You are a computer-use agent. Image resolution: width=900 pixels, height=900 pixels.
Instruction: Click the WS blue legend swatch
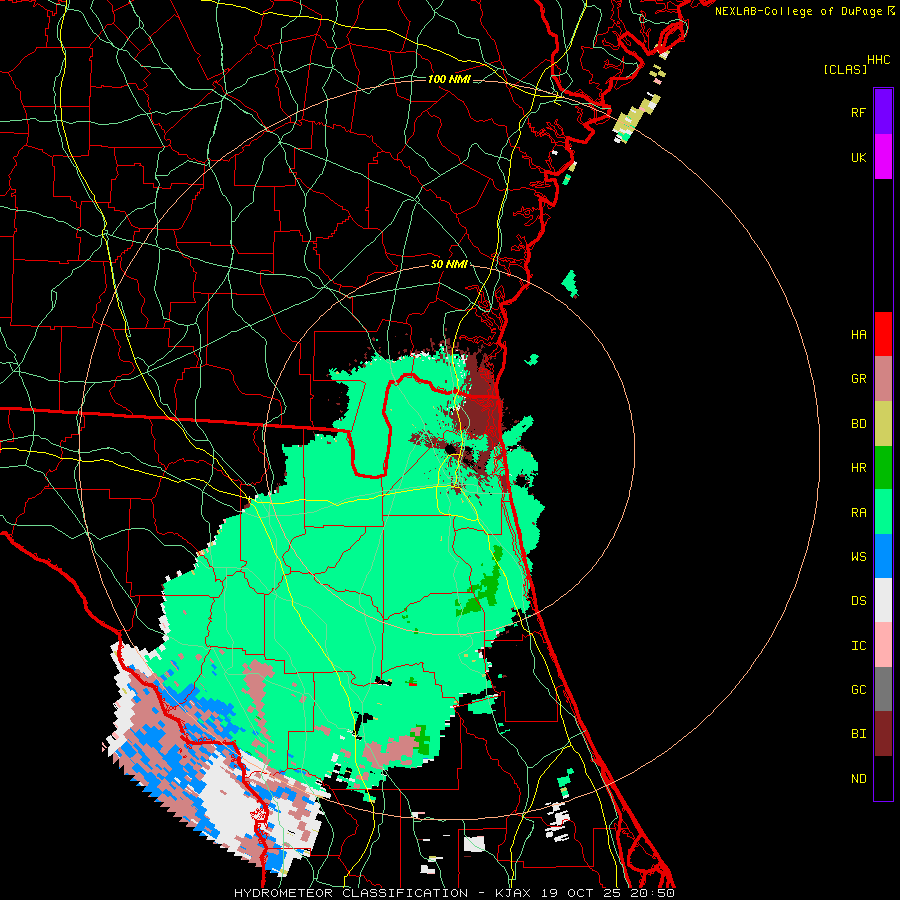pos(883,556)
